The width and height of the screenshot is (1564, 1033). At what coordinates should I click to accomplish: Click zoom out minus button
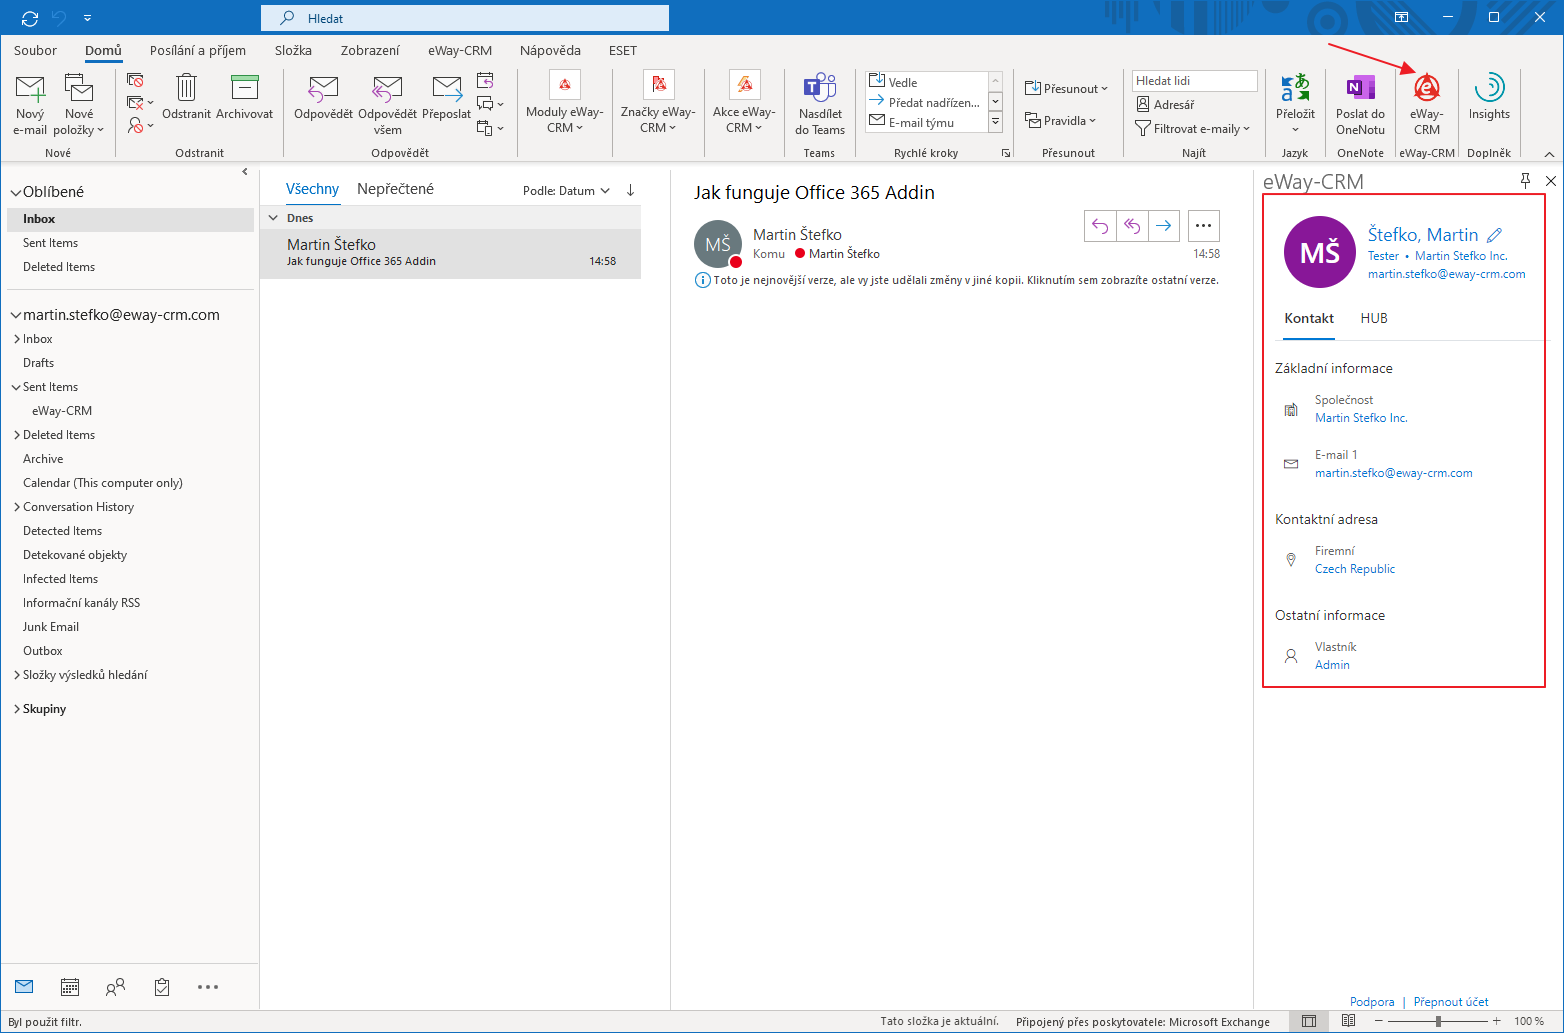1380,1021
